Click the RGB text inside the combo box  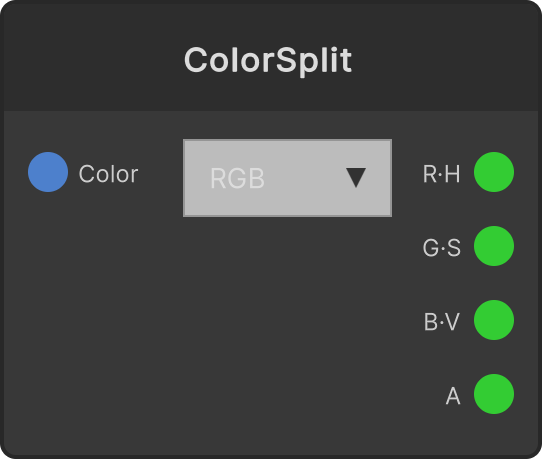237,178
